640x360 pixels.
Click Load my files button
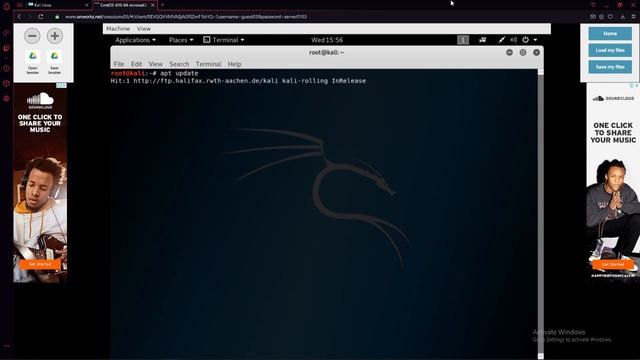[x=610, y=50]
